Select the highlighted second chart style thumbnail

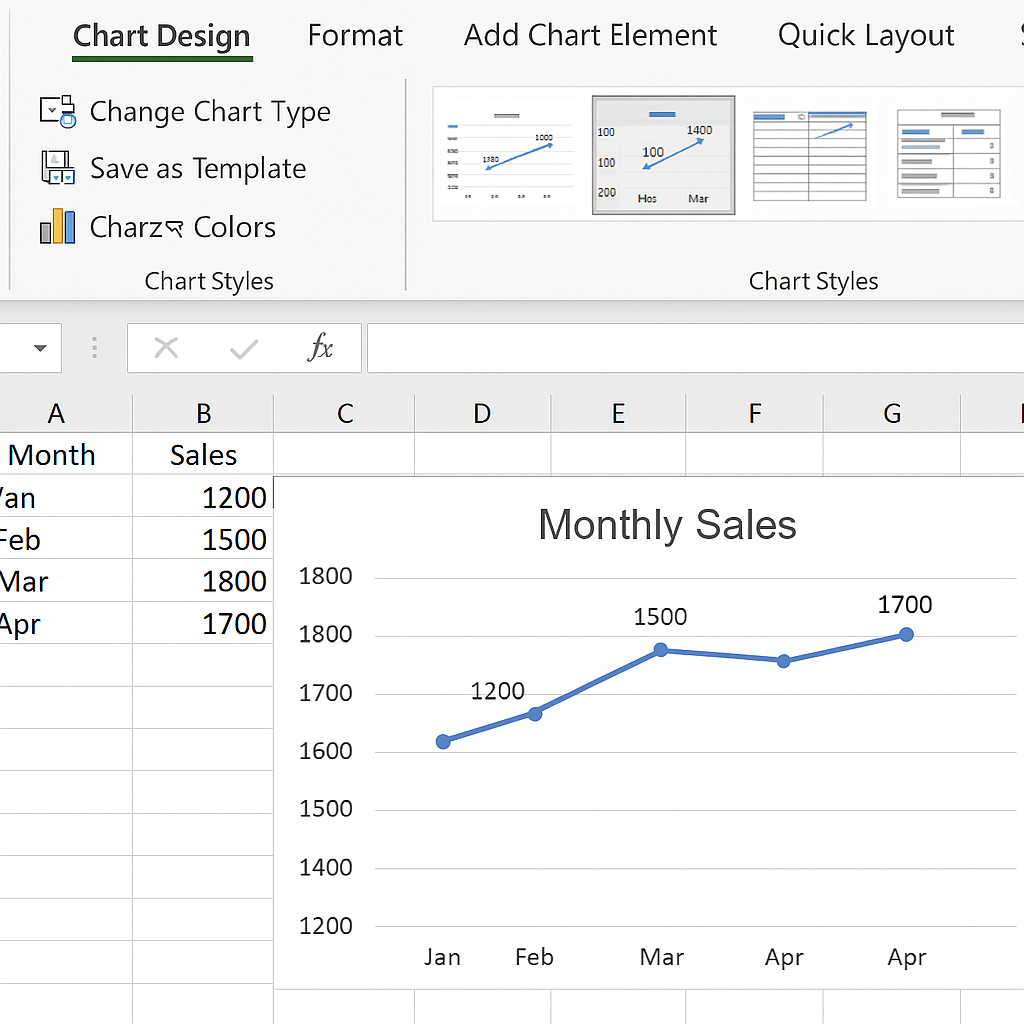click(663, 156)
